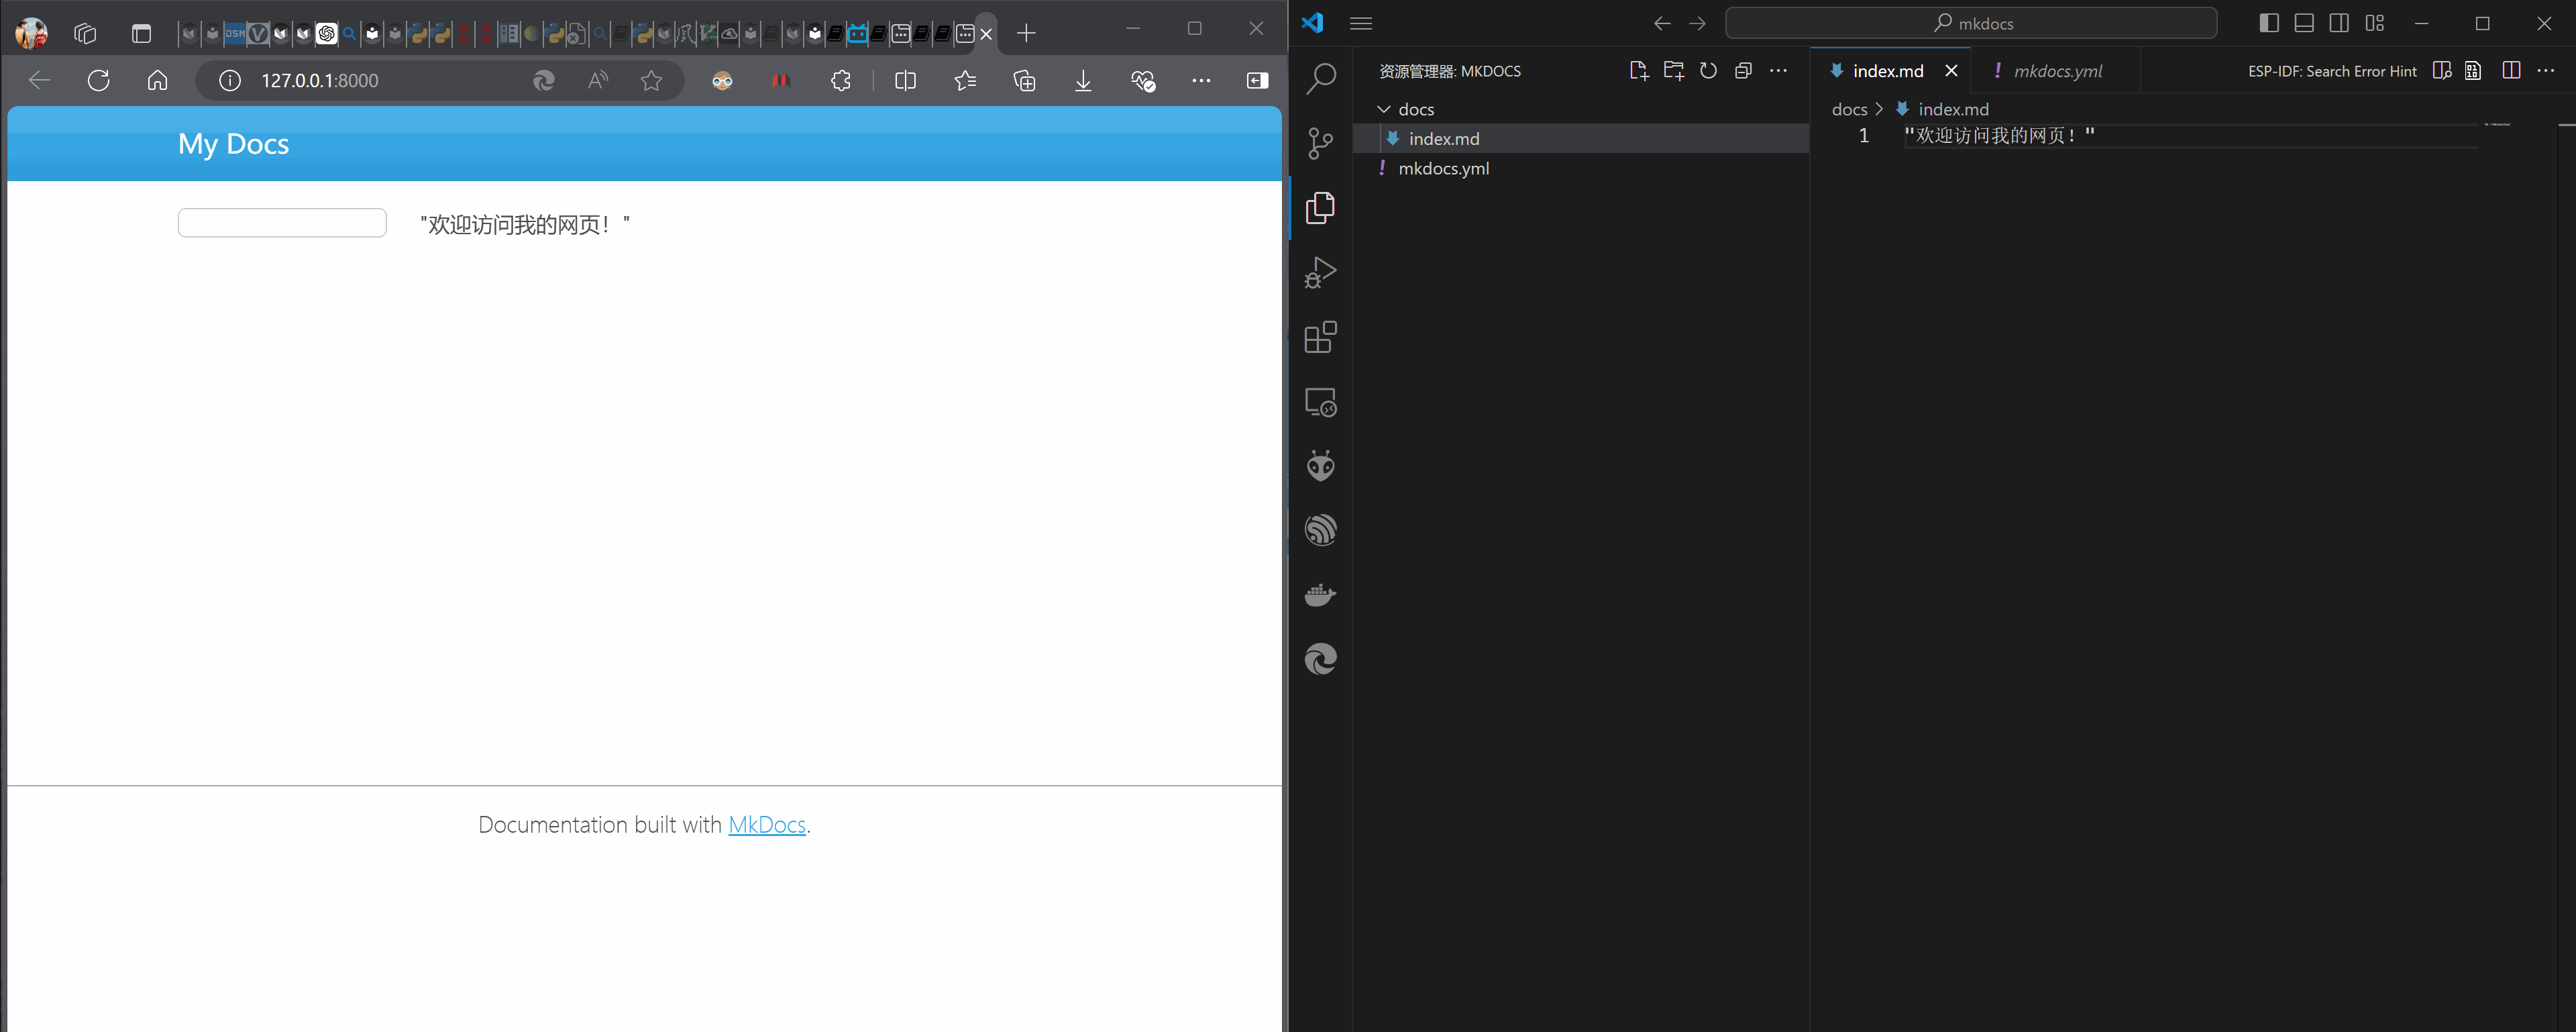Open Run and Debug view
This screenshot has width=2576, height=1032.
(x=1320, y=272)
